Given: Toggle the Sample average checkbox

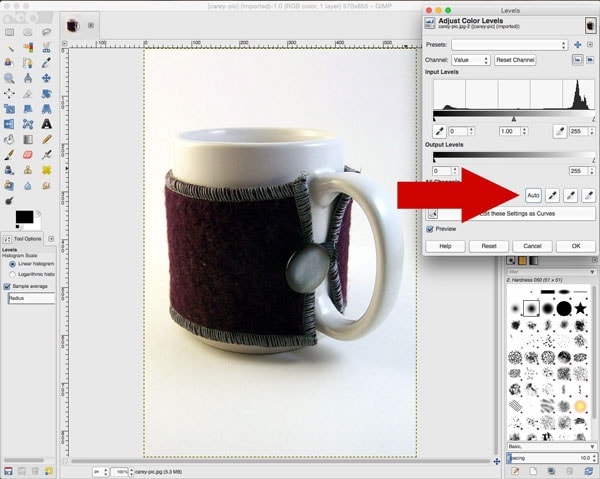Looking at the screenshot, I should click(7, 286).
